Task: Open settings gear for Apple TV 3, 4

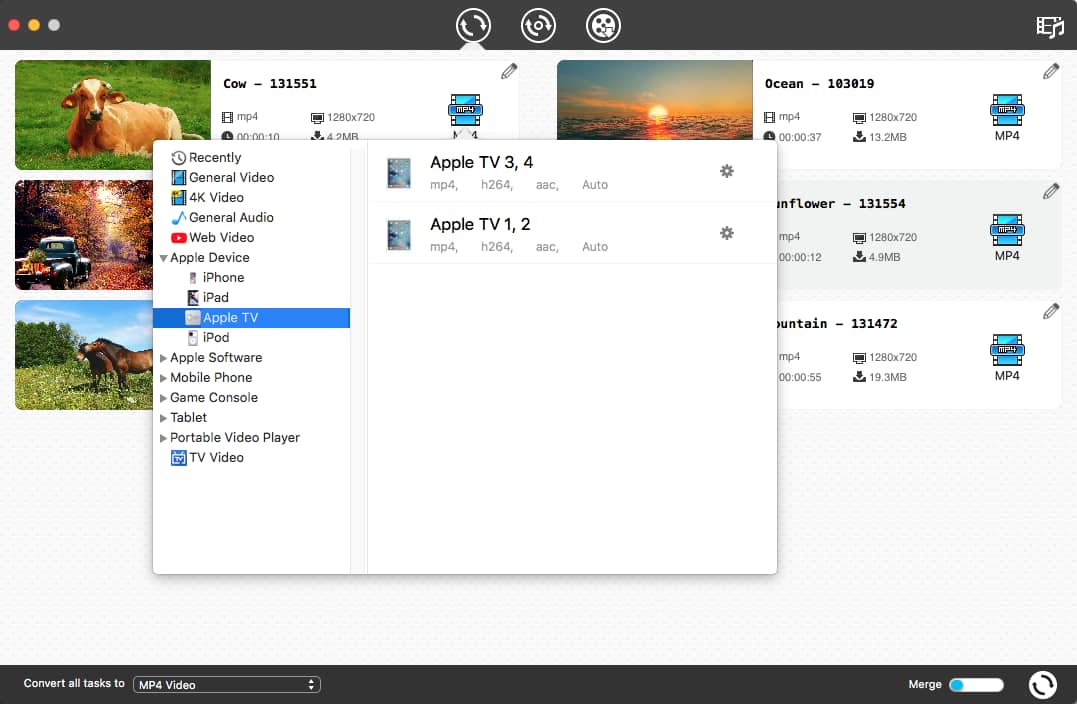Action: tap(727, 171)
